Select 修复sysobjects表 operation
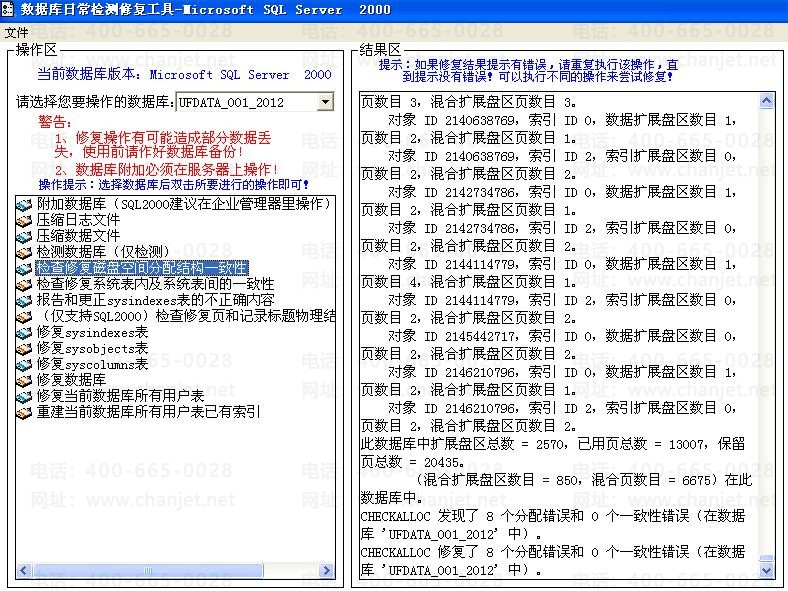 click(92, 348)
